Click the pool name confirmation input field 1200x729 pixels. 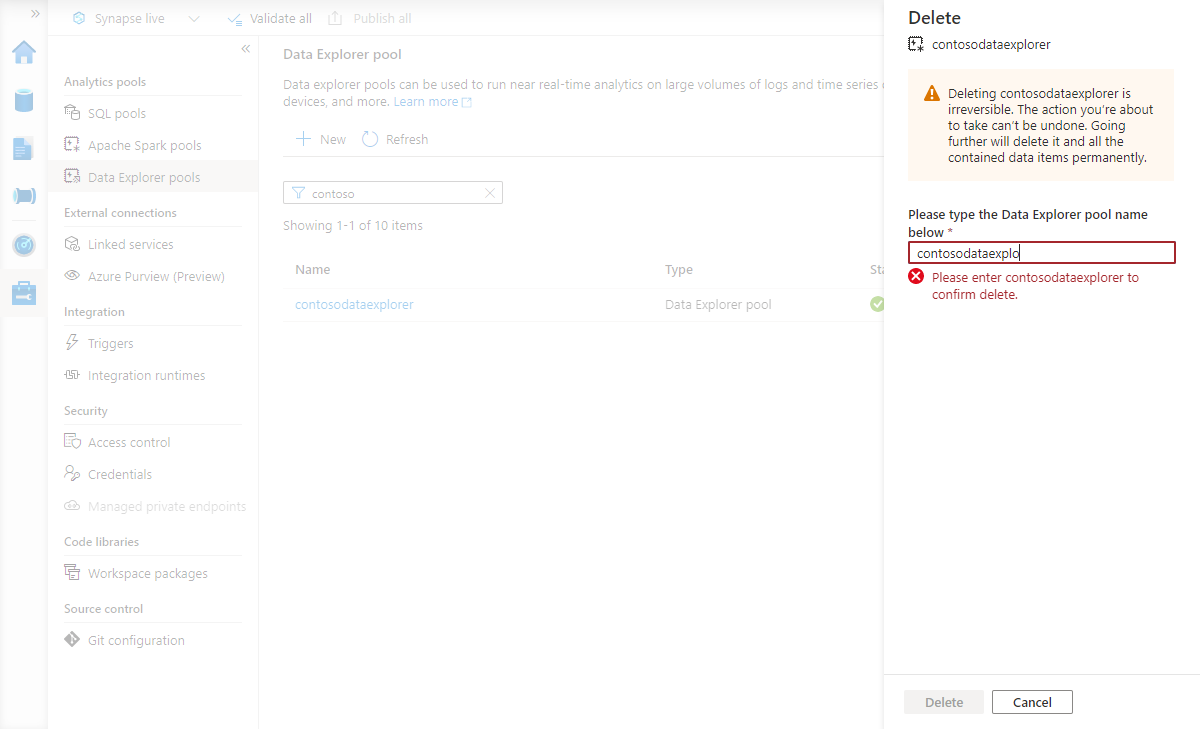coord(1041,252)
